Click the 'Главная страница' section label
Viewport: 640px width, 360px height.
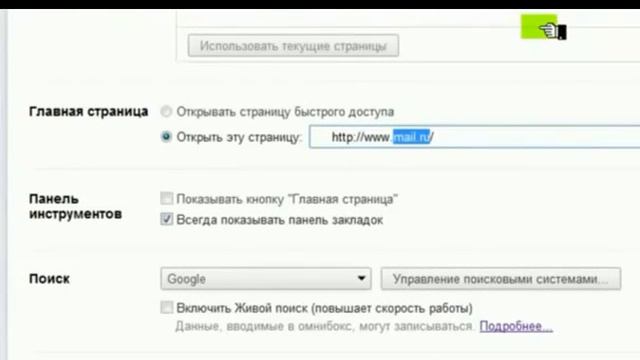(x=89, y=111)
